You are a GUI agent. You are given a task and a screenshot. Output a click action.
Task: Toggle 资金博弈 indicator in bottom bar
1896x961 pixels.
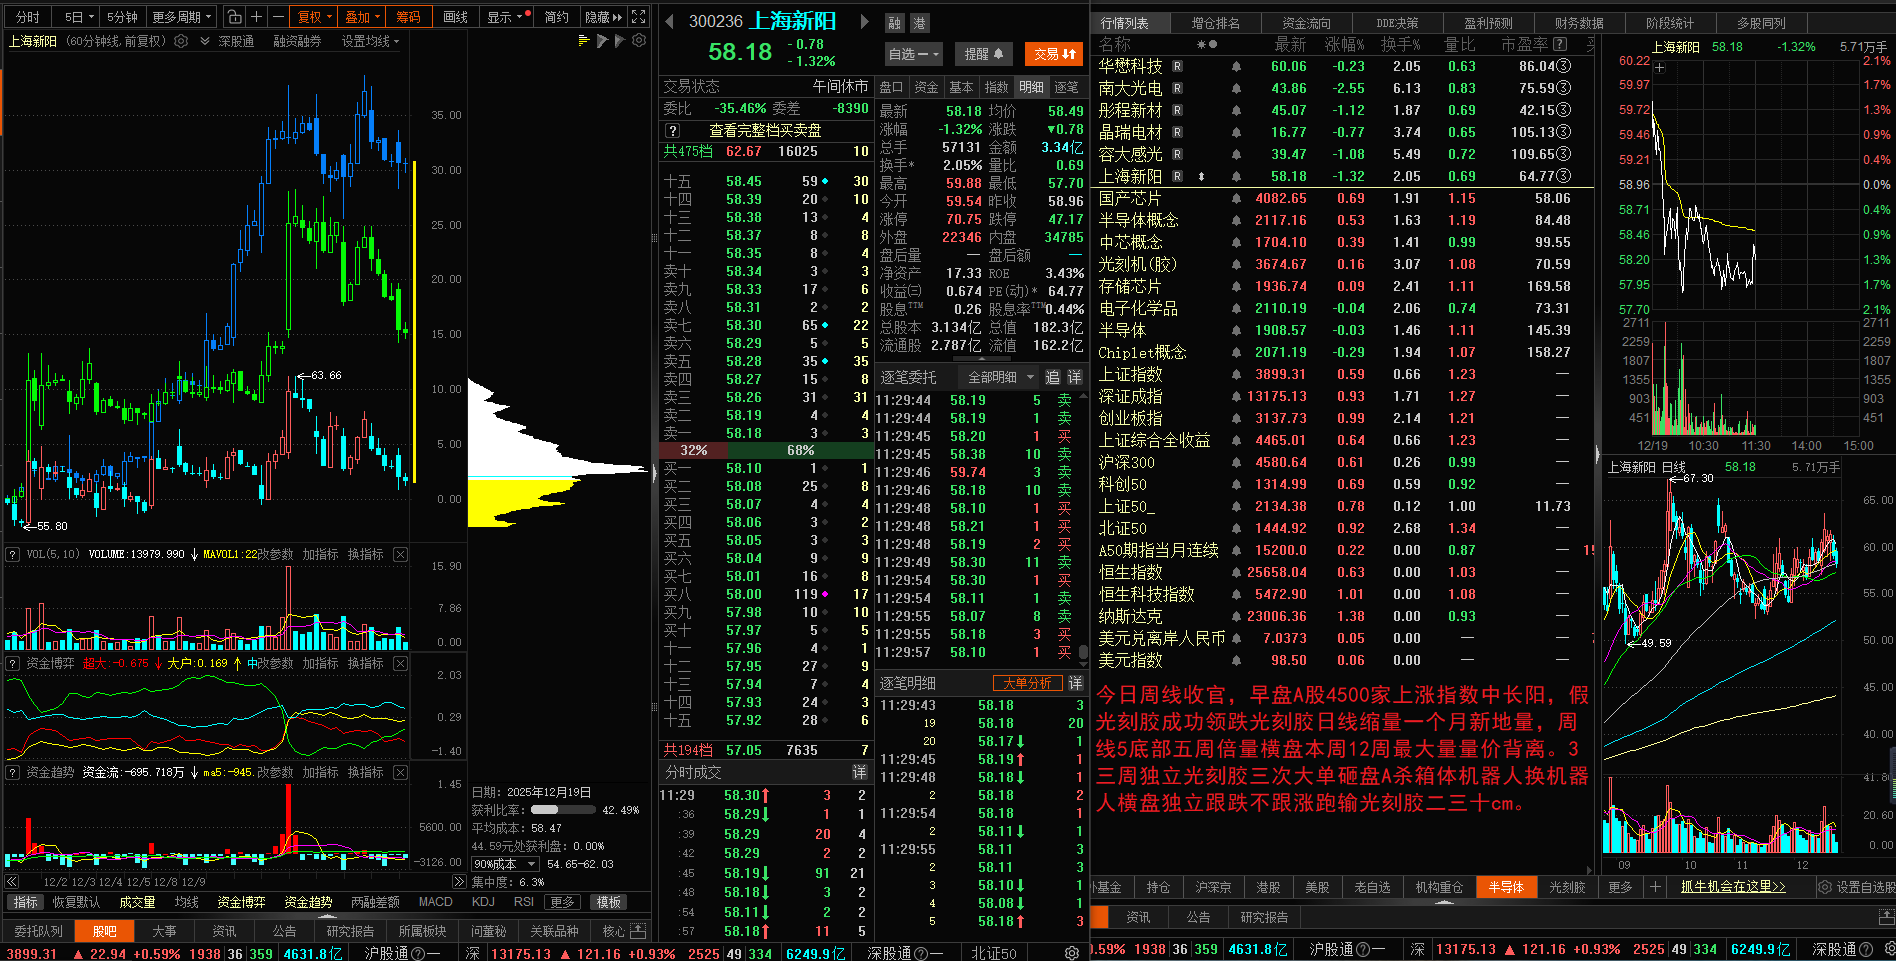[241, 902]
